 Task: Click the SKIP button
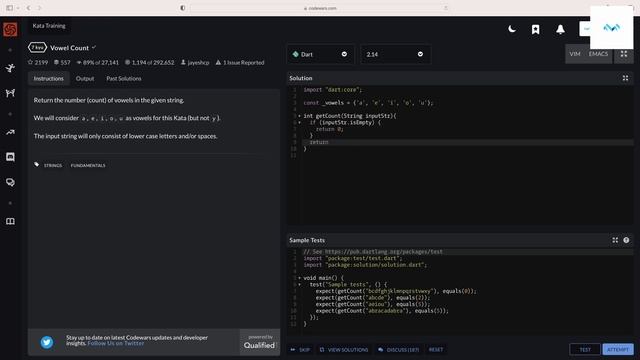pyautogui.click(x=300, y=350)
